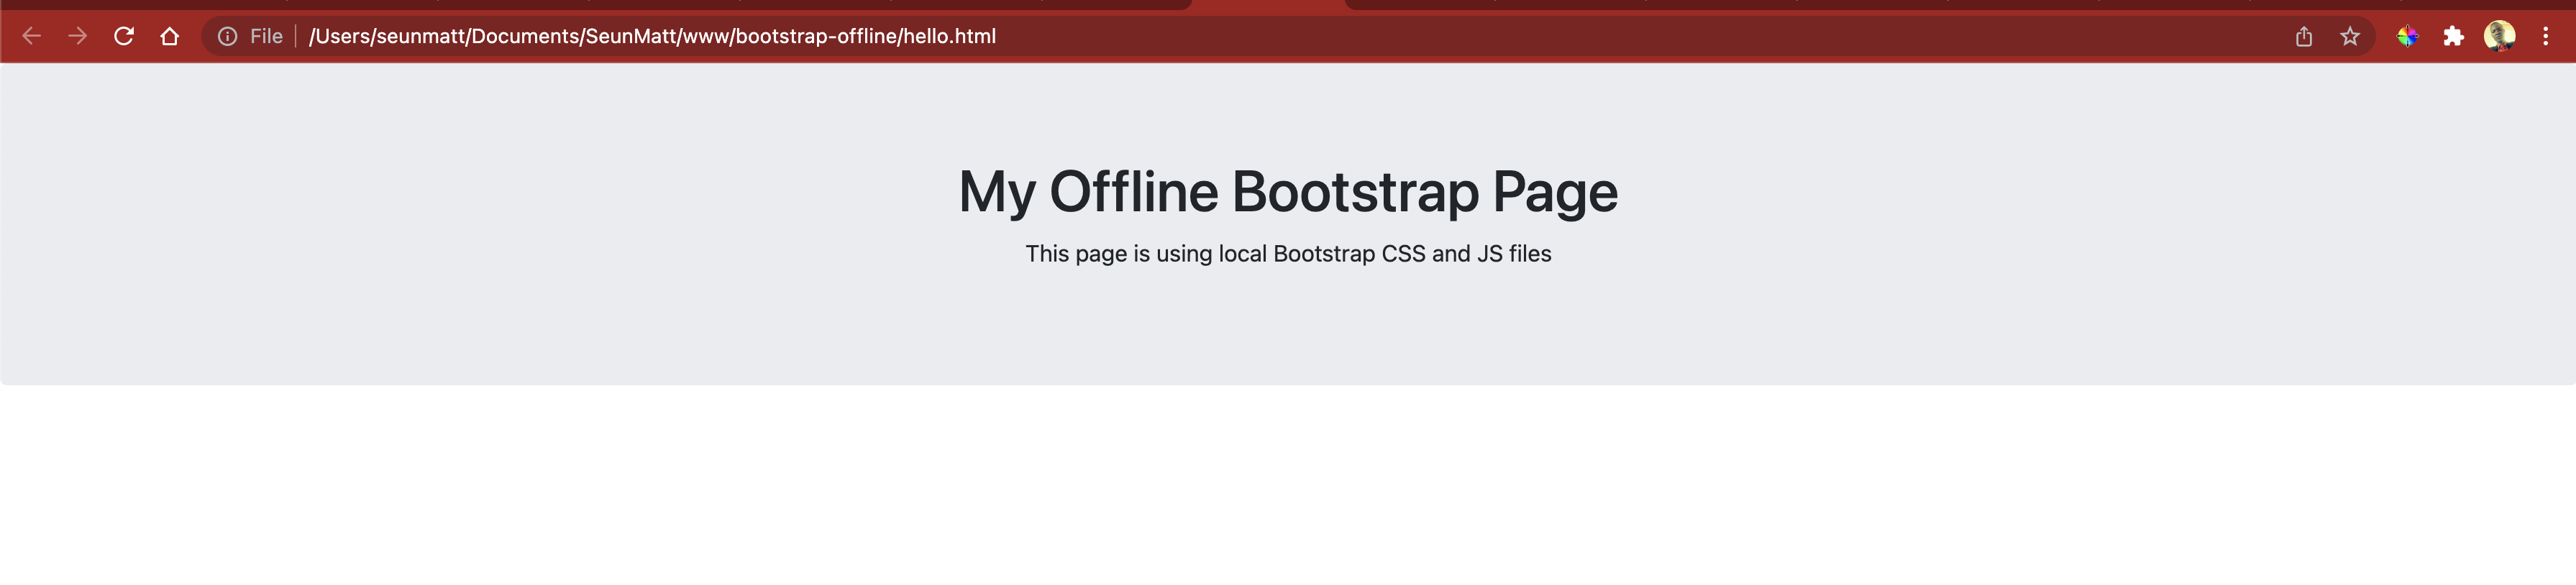Click the 'File' label in address bar
Image resolution: width=2576 pixels, height=585 pixels.
pos(266,36)
